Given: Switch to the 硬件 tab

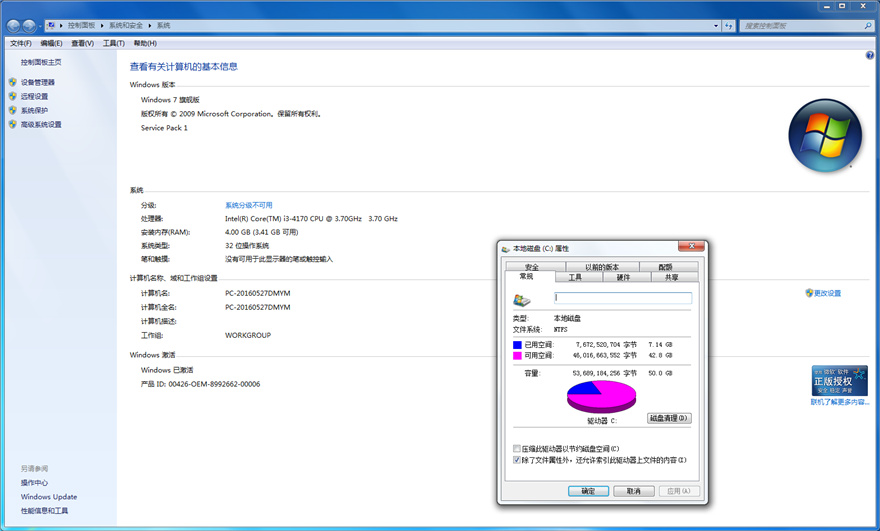Looking at the screenshot, I should click(626, 277).
